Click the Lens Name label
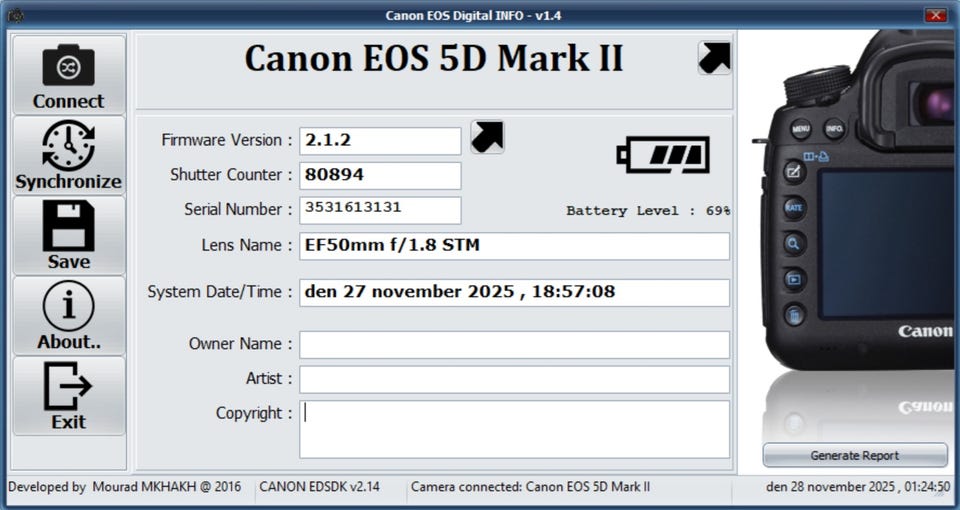960x510 pixels. tap(247, 245)
